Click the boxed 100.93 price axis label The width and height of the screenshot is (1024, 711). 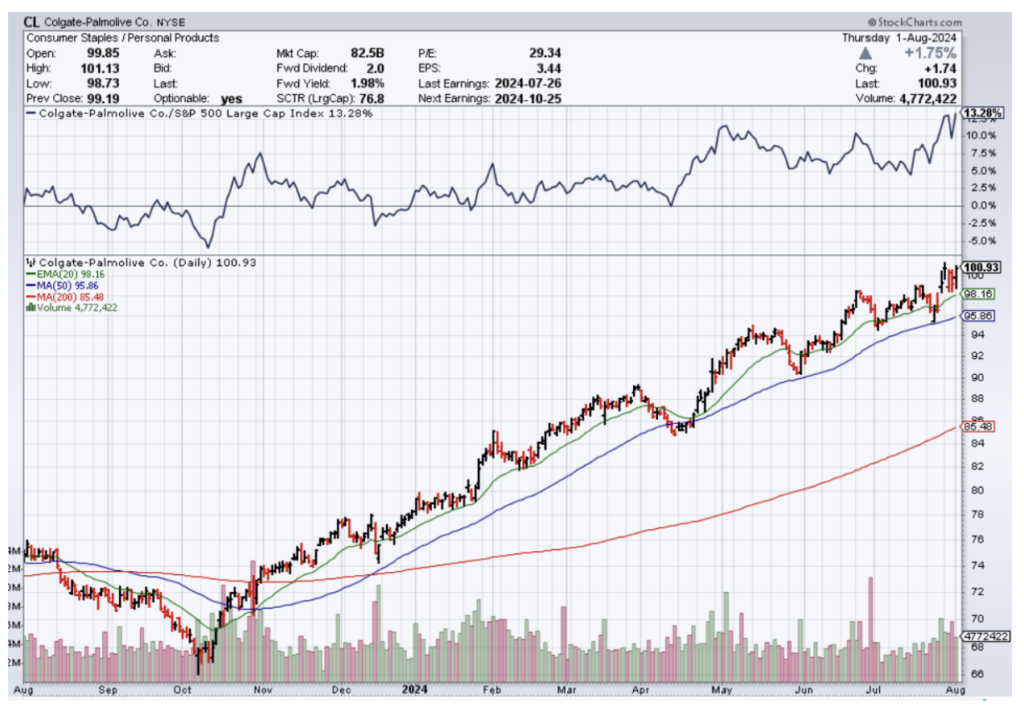[981, 267]
